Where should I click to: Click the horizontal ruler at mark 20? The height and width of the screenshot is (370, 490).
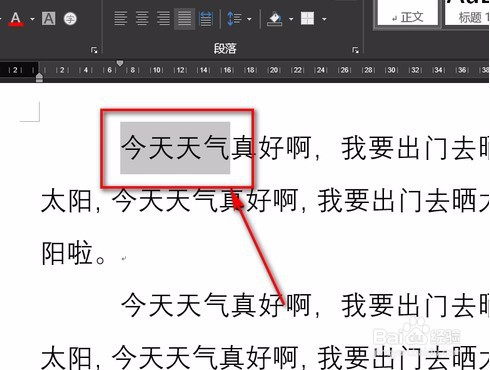tap(274, 70)
